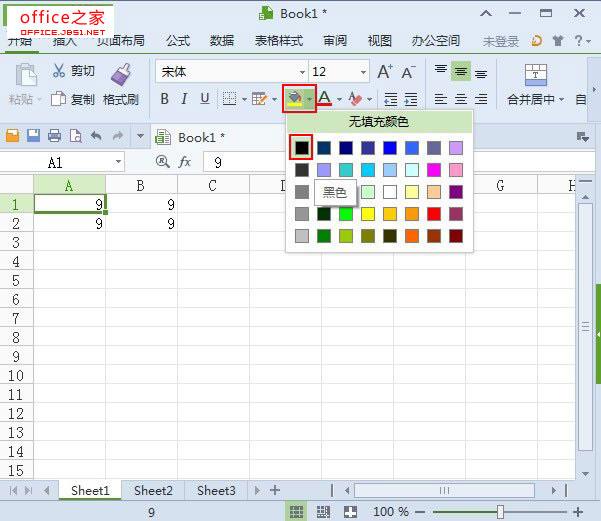Viewport: 601px width, 521px height.
Task: Toggle Underline formatting
Action: click(205, 99)
